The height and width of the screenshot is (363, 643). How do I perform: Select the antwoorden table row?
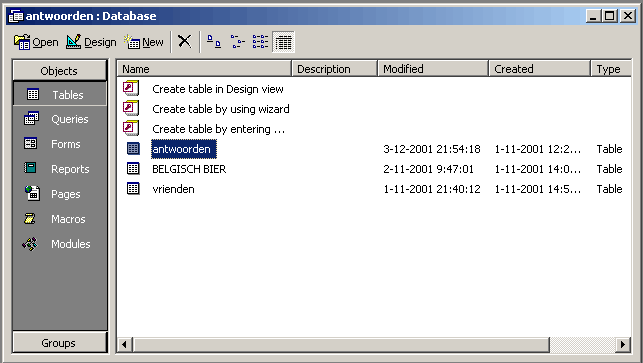[x=184, y=149]
